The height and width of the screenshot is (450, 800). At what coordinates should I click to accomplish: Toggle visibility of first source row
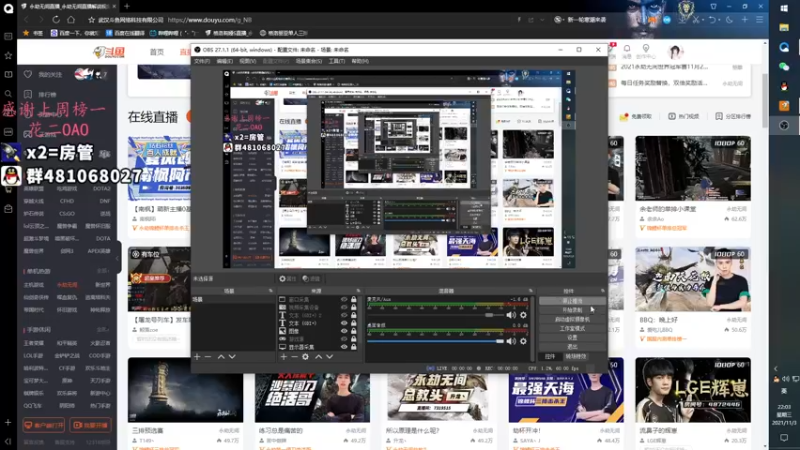pyautogui.click(x=344, y=299)
